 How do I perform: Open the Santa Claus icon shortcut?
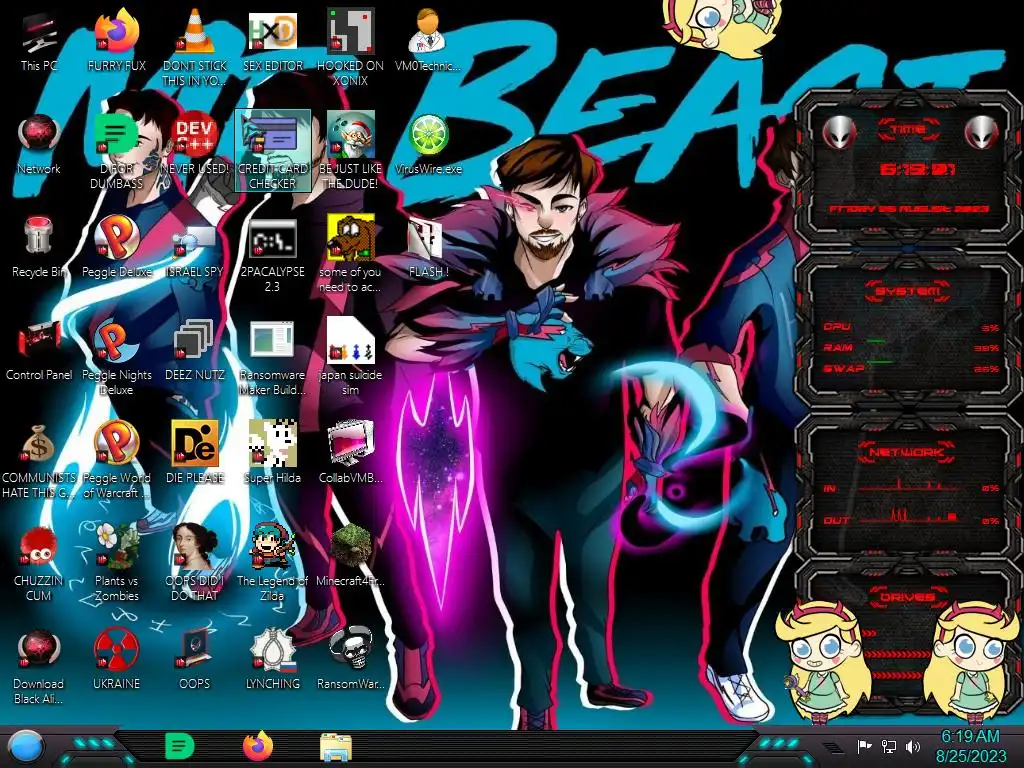click(x=350, y=150)
